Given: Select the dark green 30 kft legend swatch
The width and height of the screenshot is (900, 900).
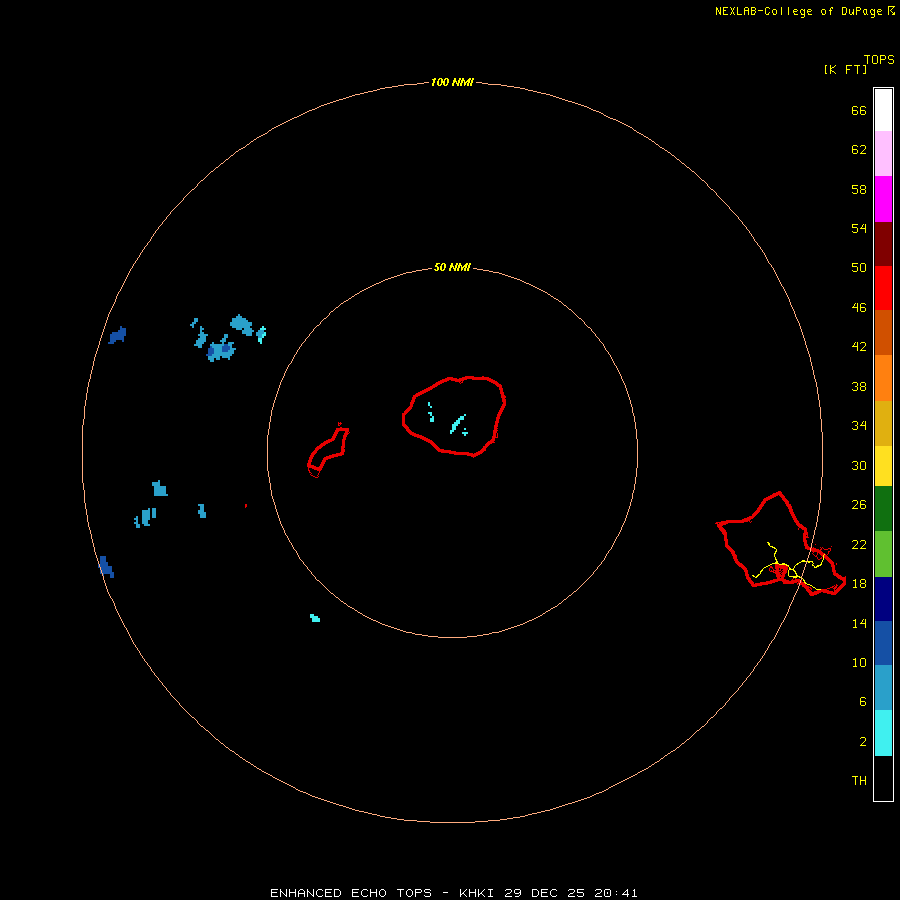Looking at the screenshot, I should [x=883, y=509].
